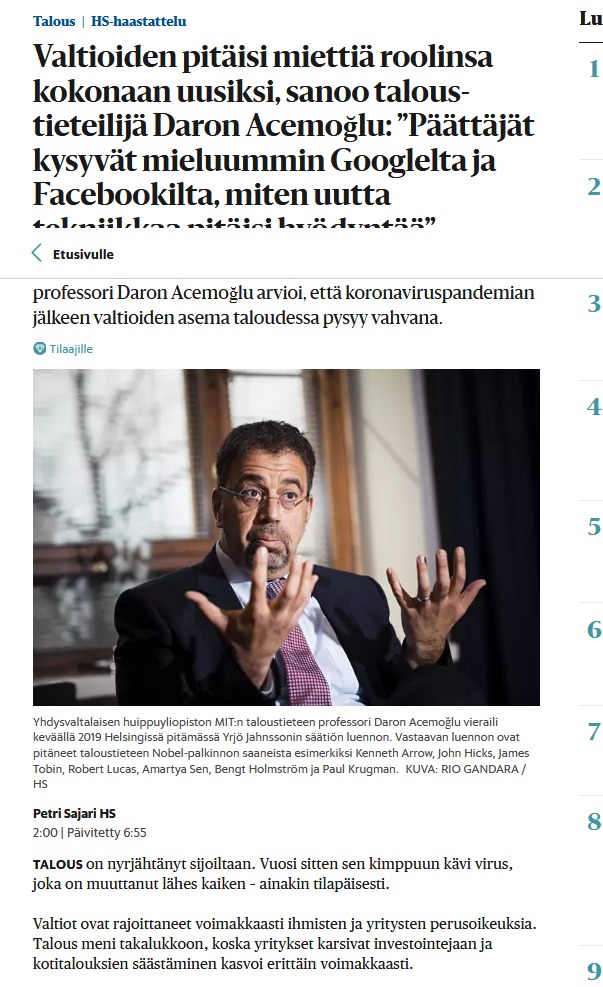
Task: Click the Luetuimmat sidebar heading
Action: pyautogui.click(x=591, y=19)
